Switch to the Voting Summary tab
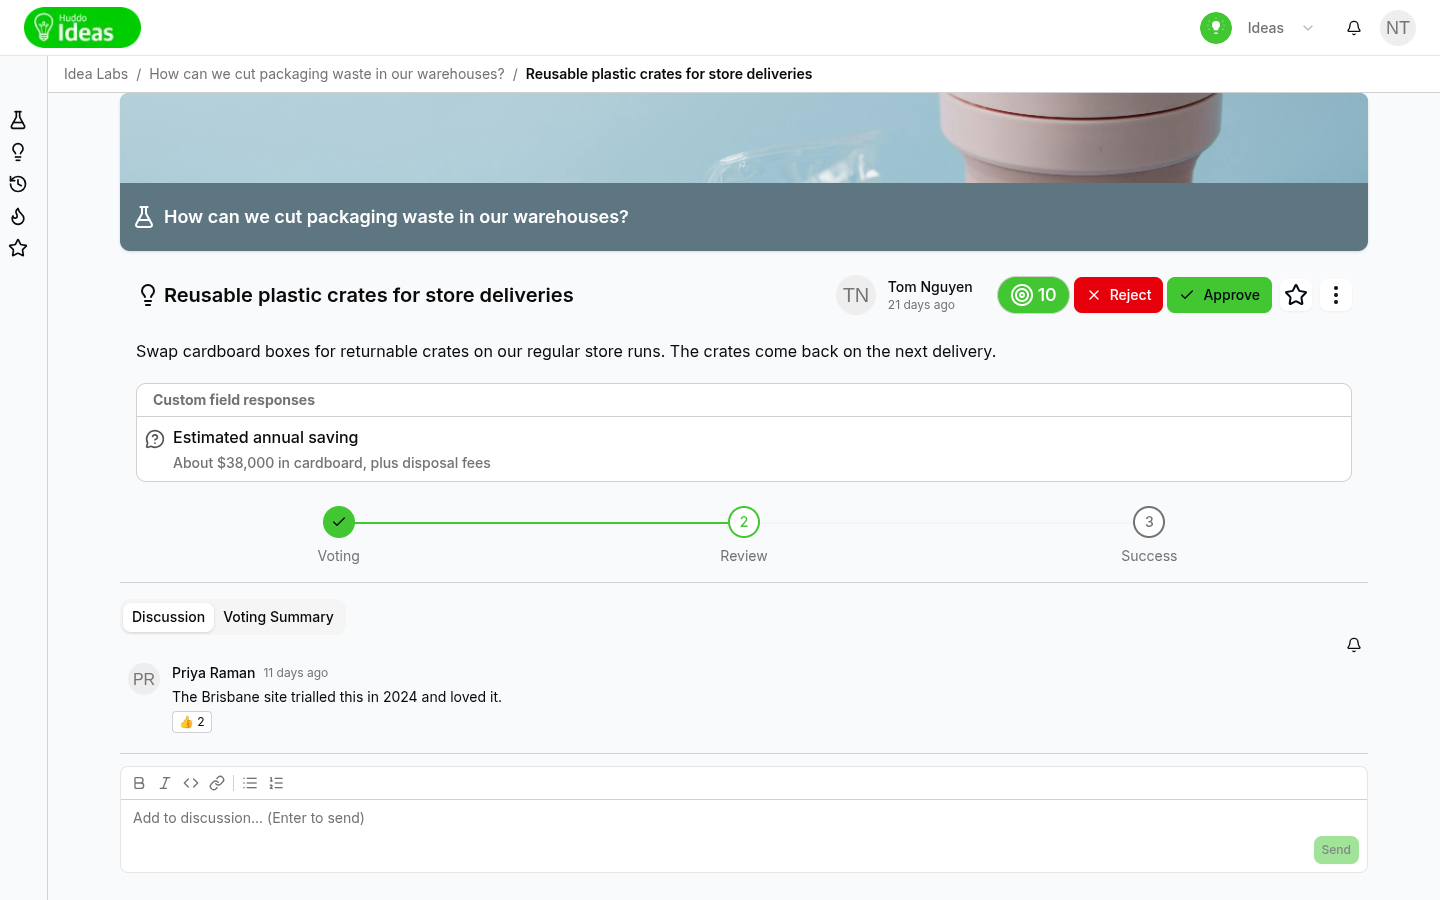1440x900 pixels. 278,617
